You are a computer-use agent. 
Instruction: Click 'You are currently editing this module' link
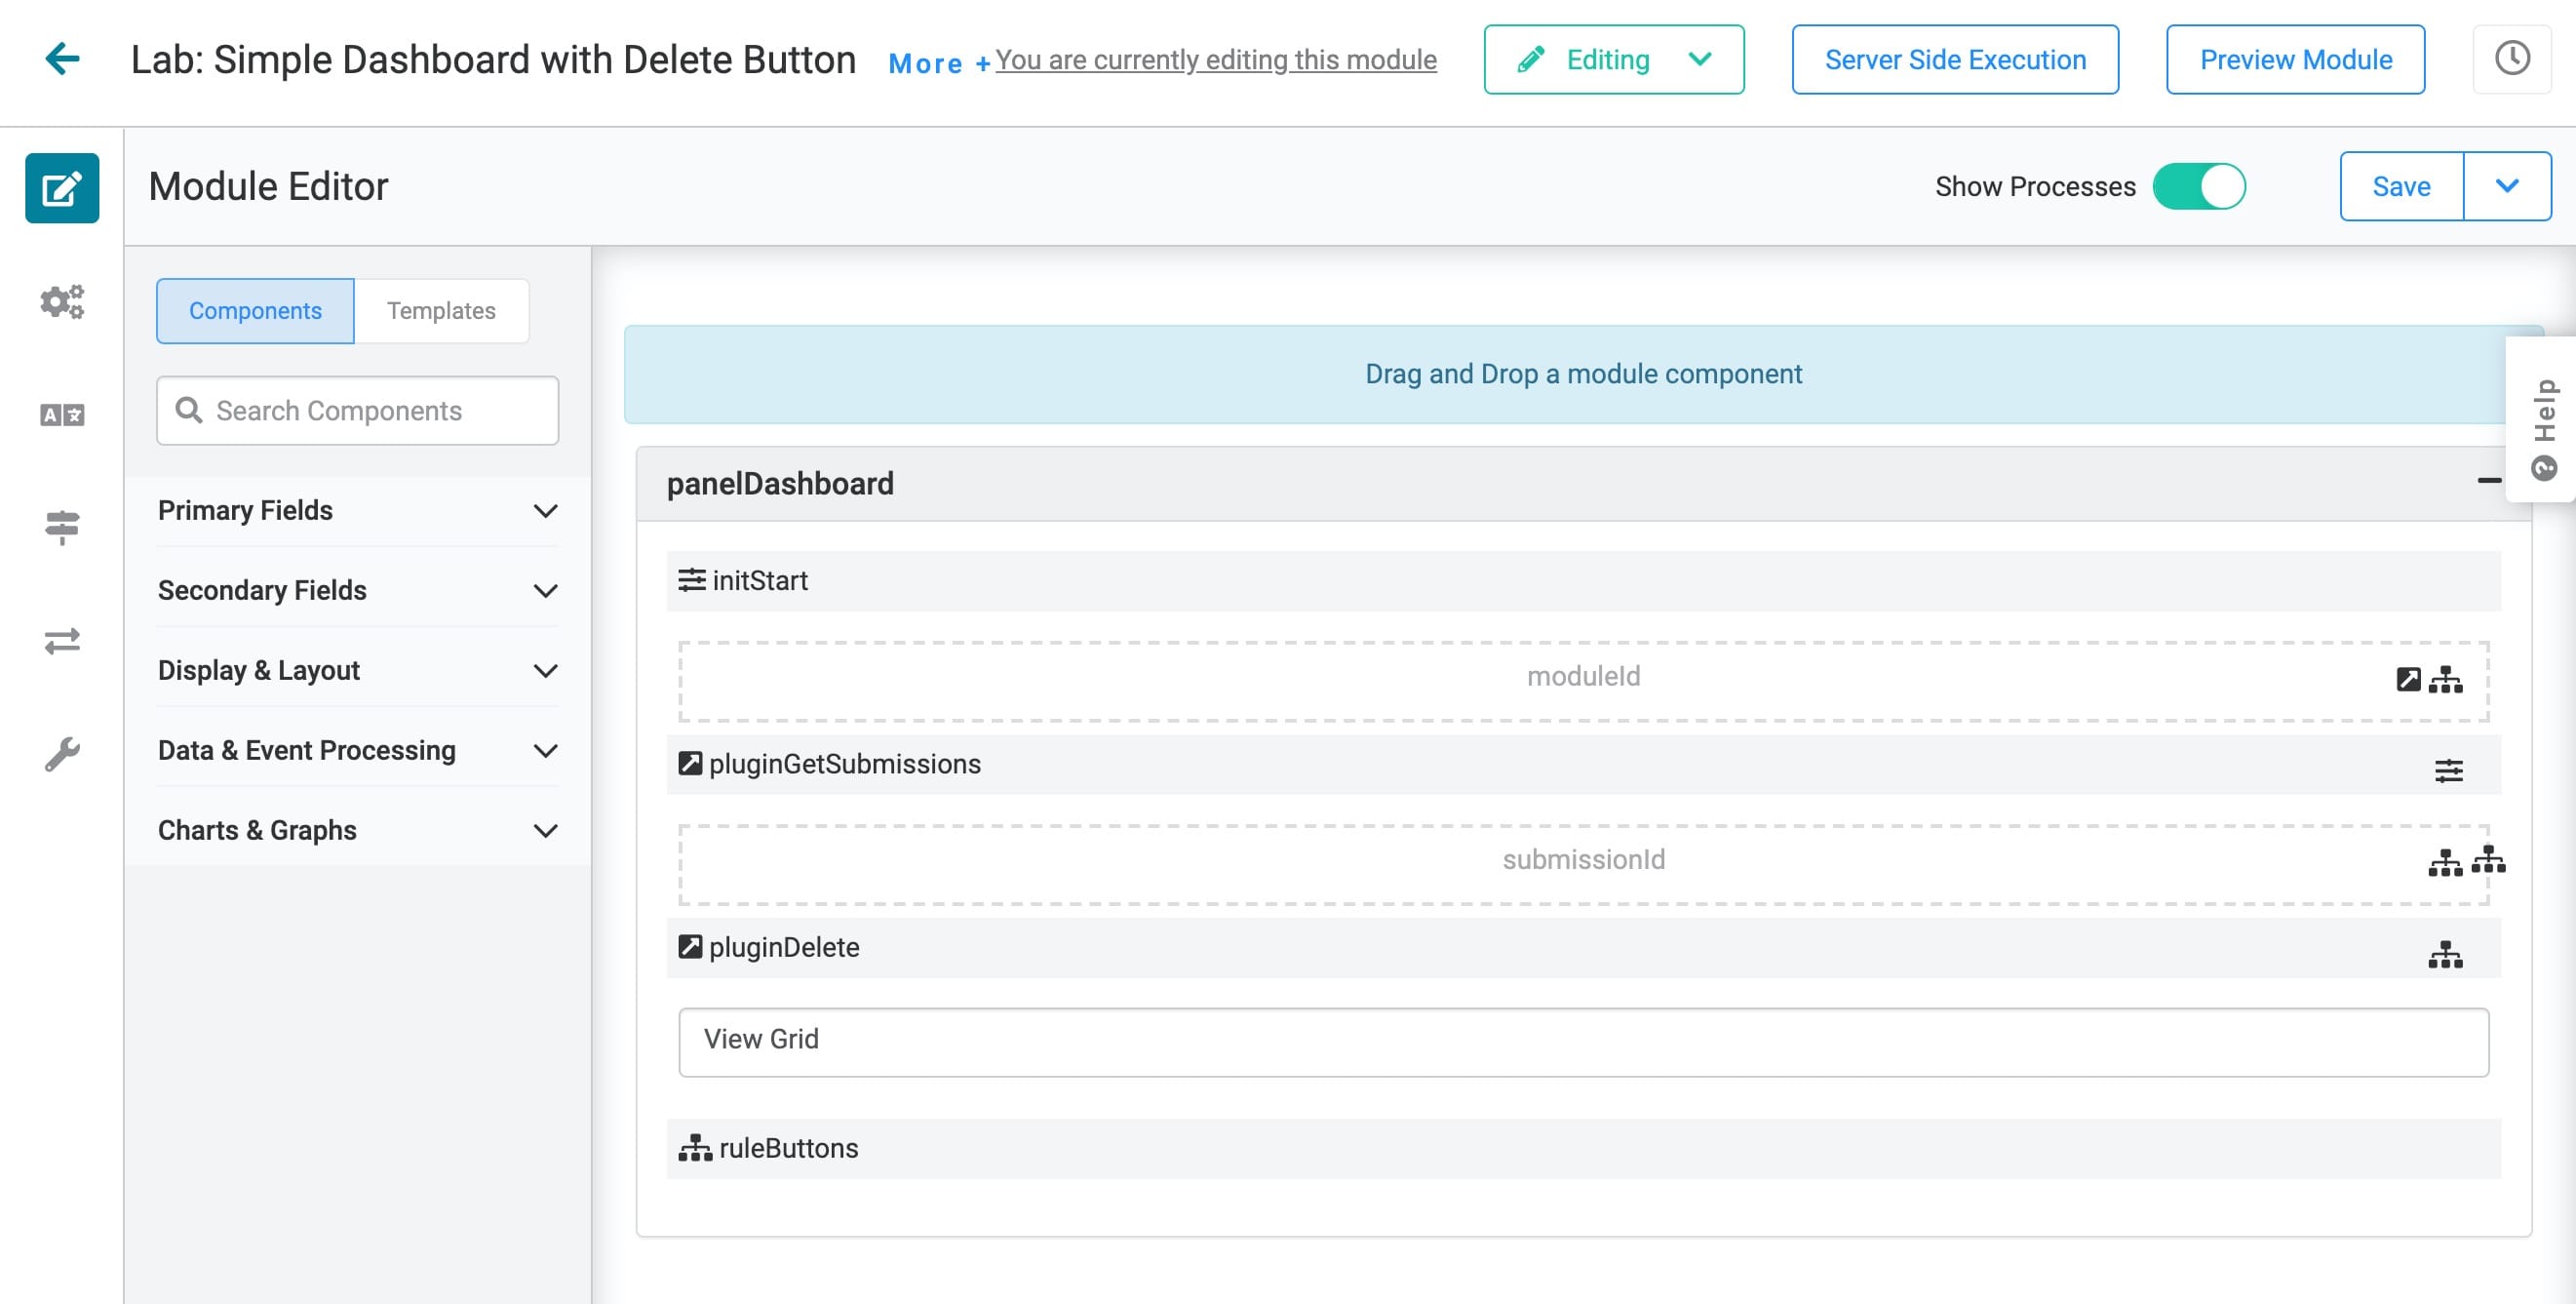click(1216, 60)
